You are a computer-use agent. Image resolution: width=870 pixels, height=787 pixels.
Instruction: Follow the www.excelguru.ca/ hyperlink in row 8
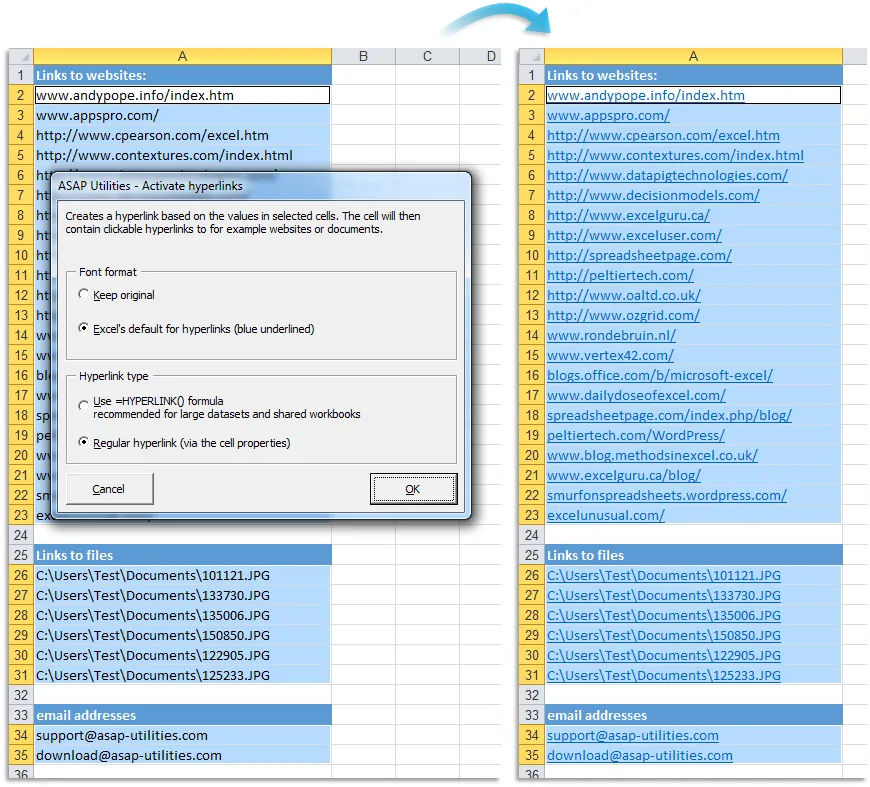[x=628, y=215]
